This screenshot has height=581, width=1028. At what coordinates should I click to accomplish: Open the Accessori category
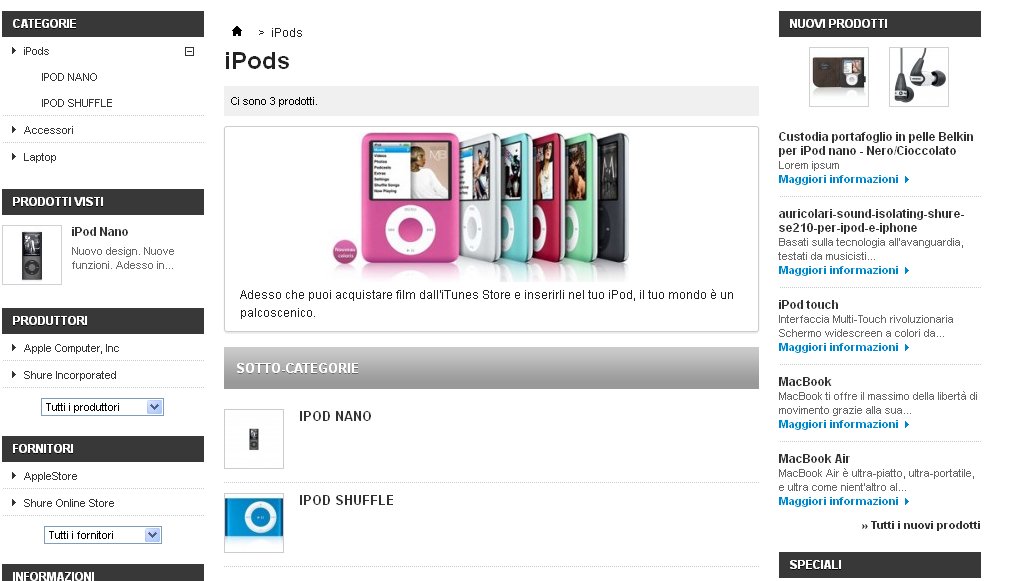click(49, 130)
